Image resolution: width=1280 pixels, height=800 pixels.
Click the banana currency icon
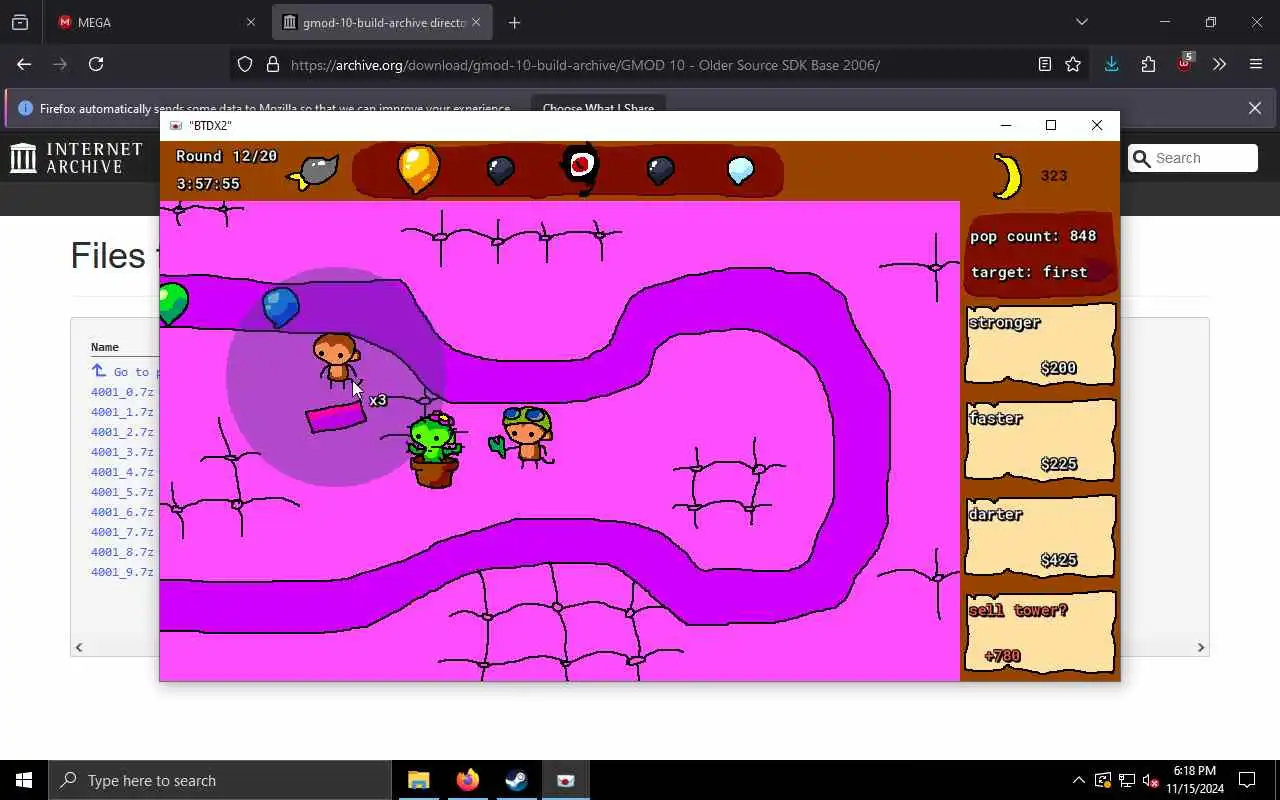tap(1008, 177)
